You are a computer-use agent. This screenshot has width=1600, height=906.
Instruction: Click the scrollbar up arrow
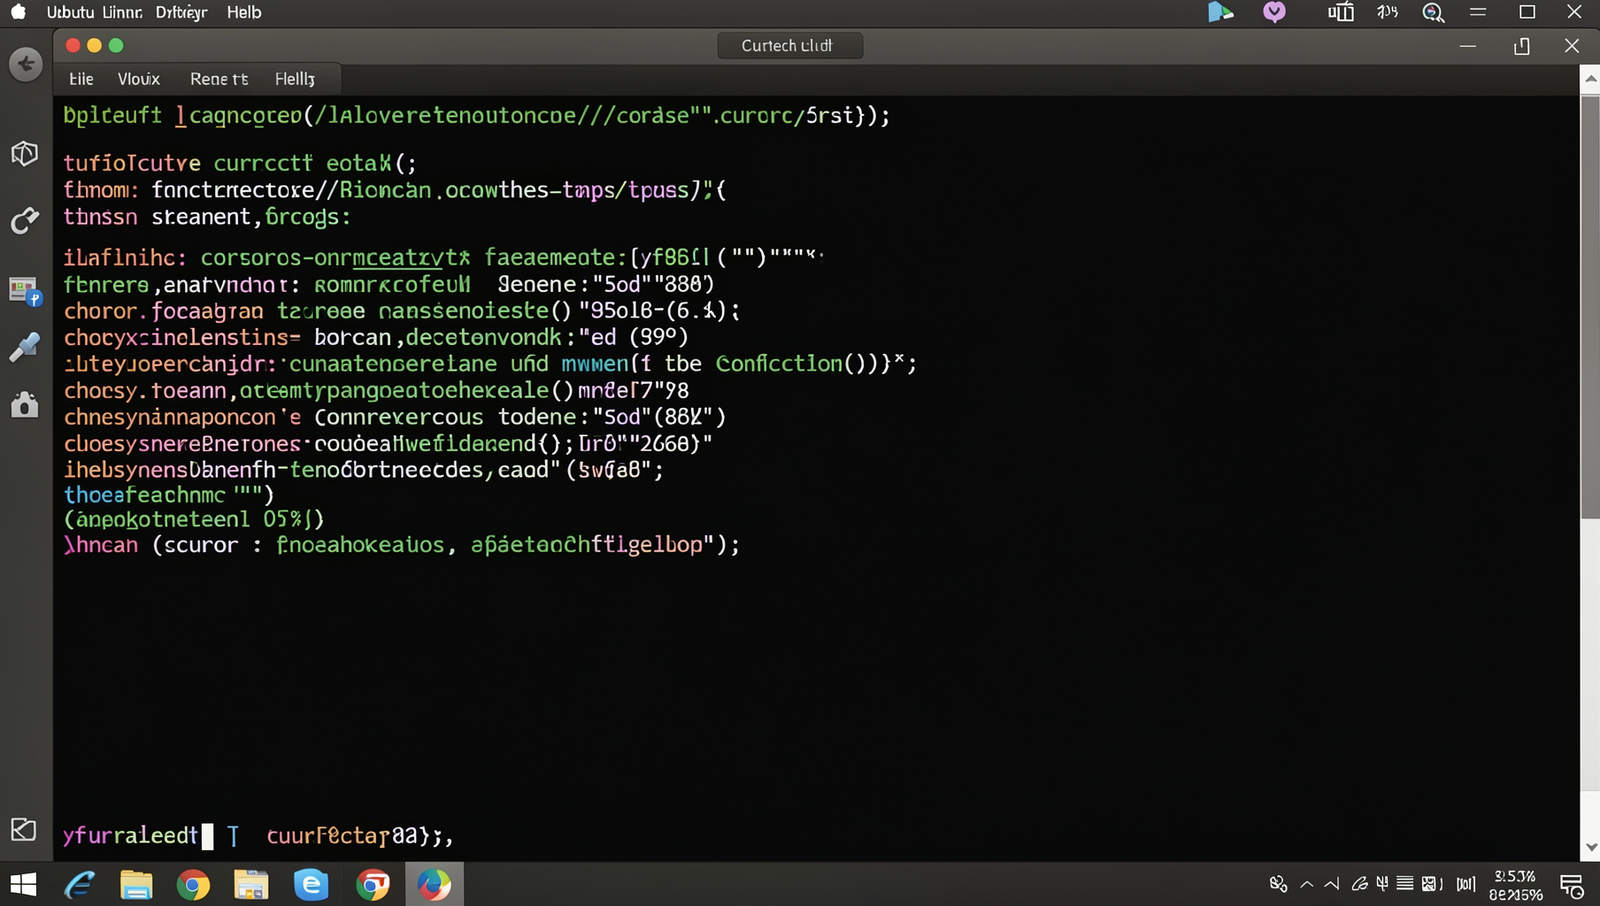pos(1590,78)
